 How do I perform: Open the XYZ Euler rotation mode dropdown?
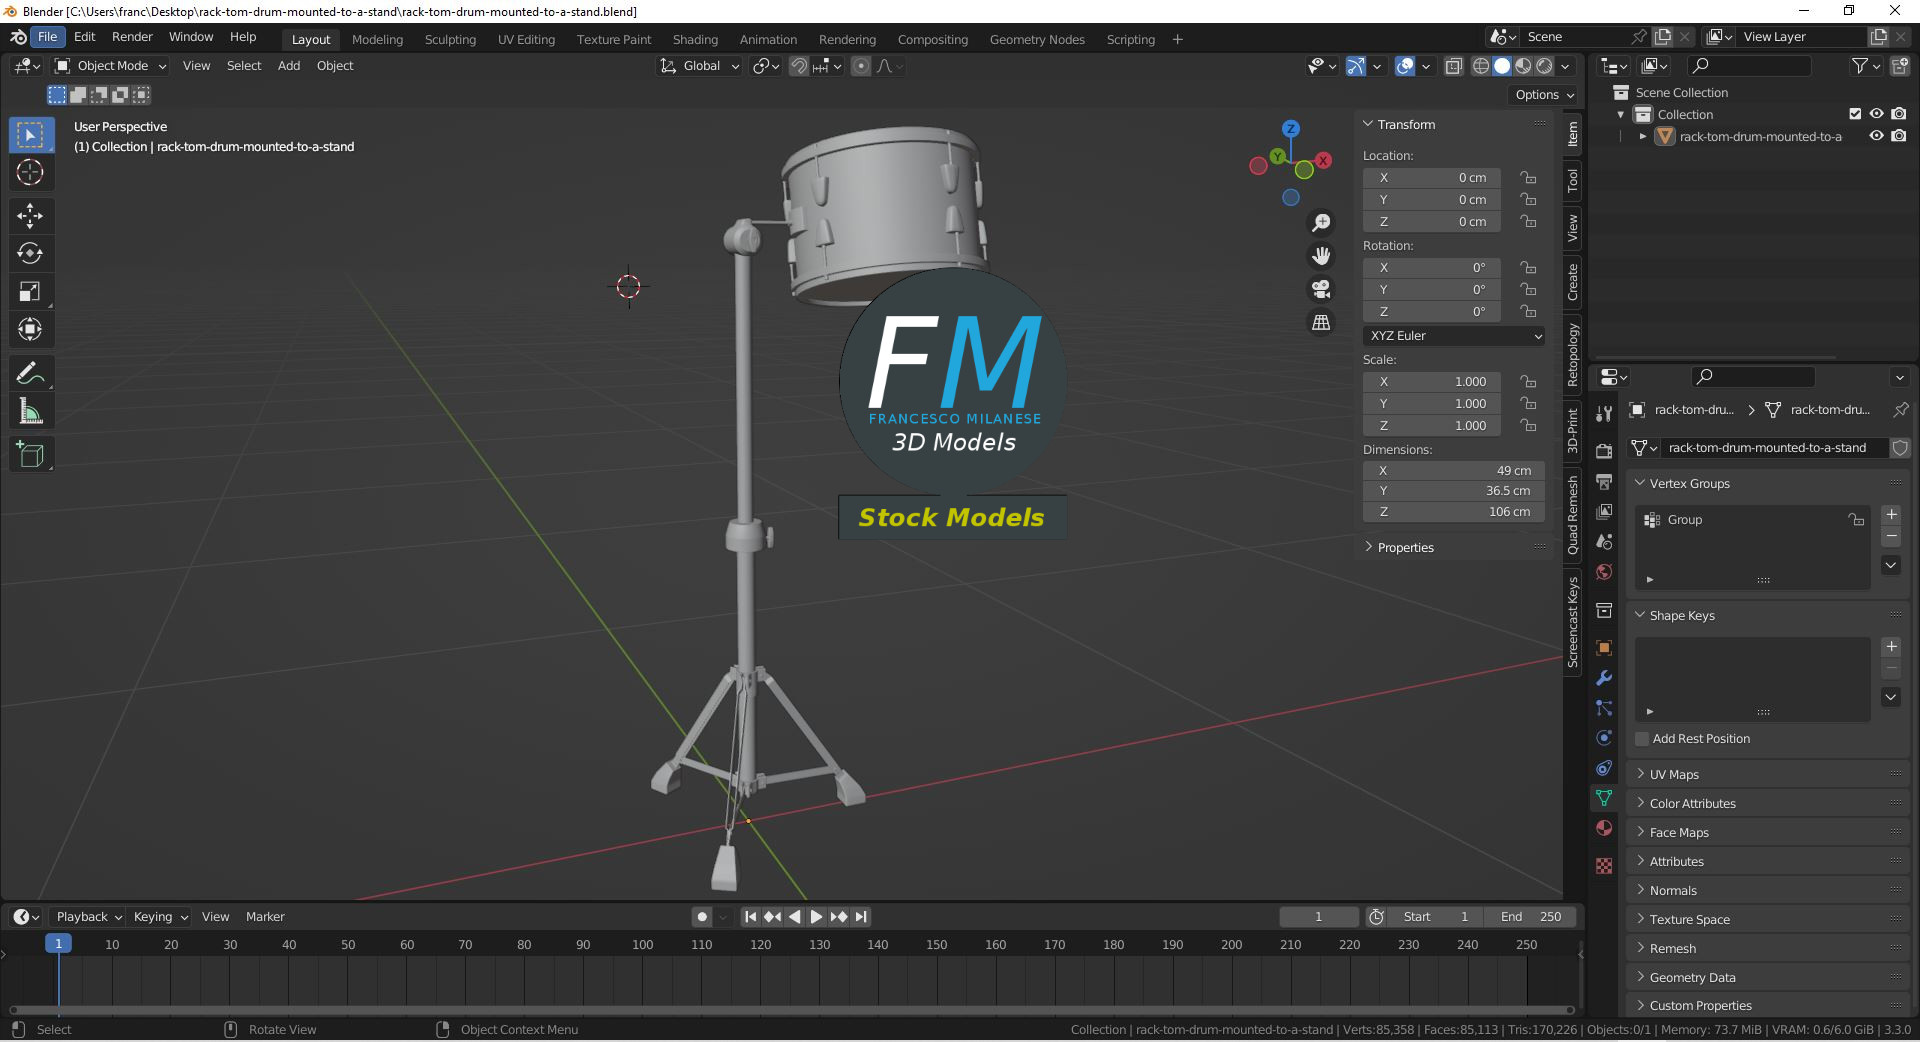point(1454,336)
